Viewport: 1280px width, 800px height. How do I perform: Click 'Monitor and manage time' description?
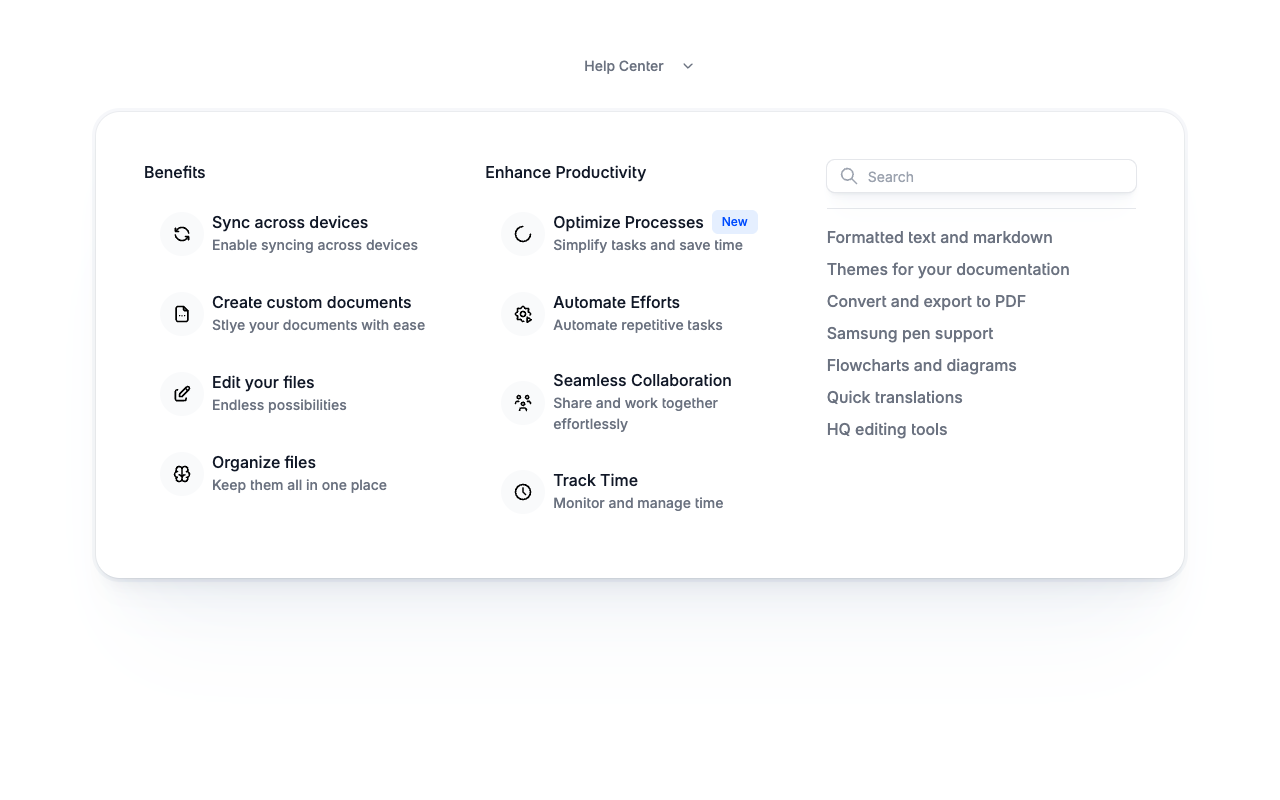pos(638,503)
